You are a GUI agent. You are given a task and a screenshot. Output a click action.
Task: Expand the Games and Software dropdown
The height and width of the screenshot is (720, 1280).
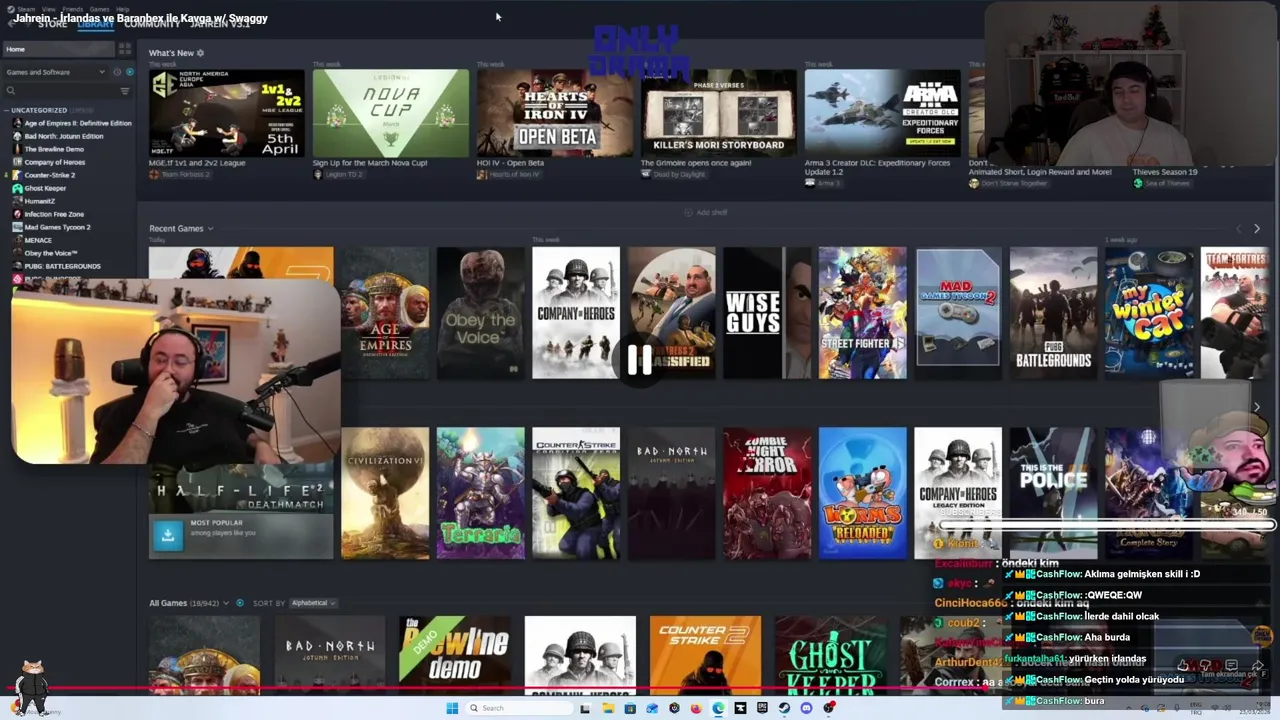(x=55, y=72)
